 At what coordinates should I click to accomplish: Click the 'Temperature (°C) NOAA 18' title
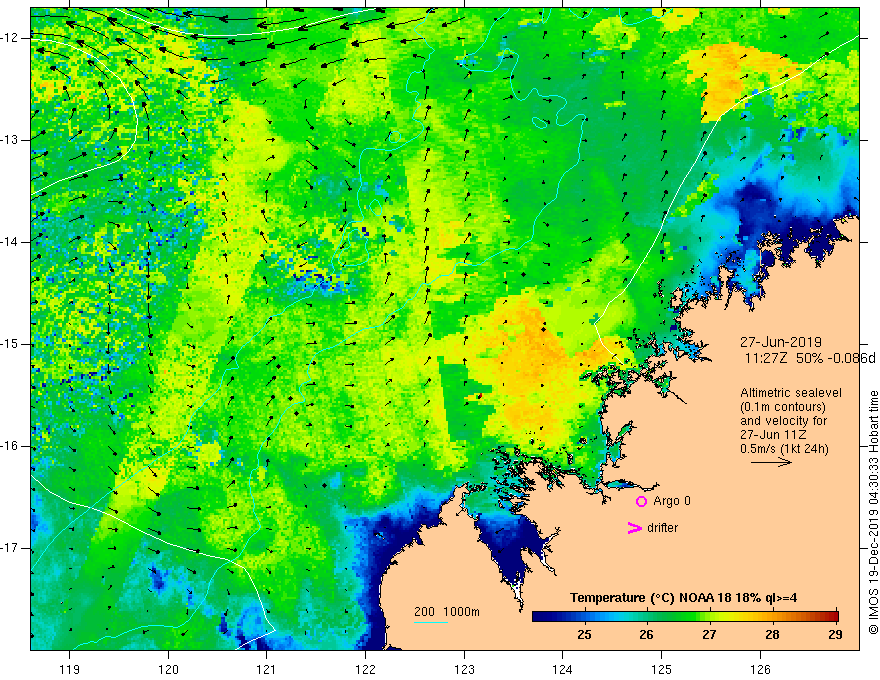(683, 598)
